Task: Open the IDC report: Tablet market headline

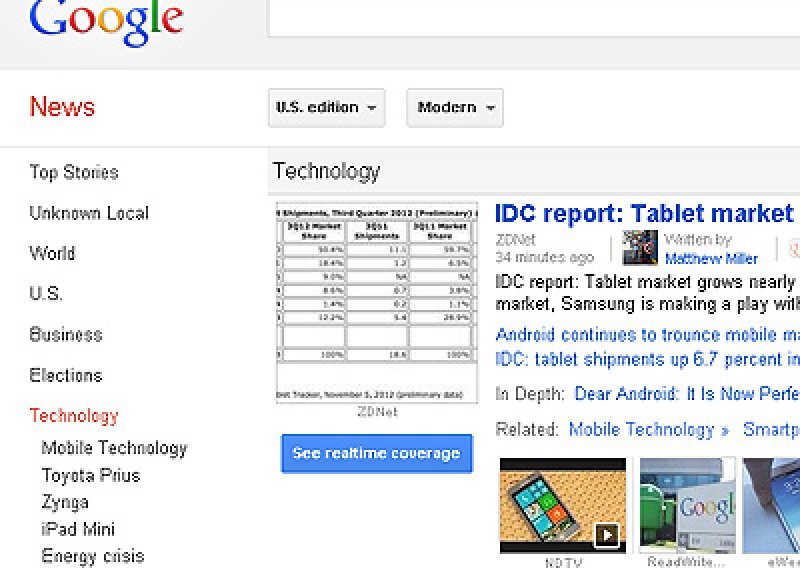Action: click(647, 213)
